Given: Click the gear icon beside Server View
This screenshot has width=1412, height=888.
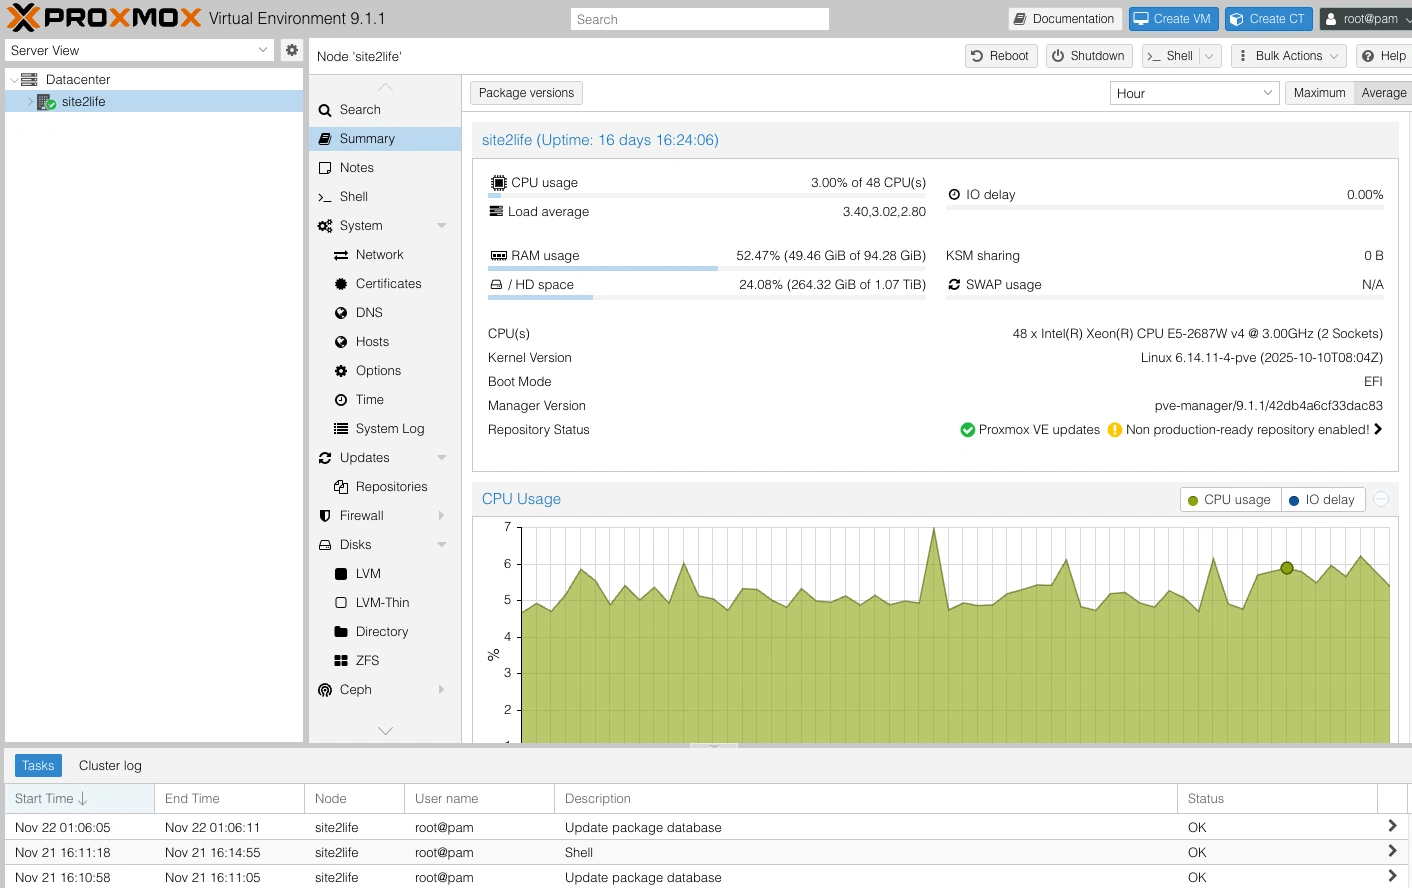Looking at the screenshot, I should click(291, 50).
